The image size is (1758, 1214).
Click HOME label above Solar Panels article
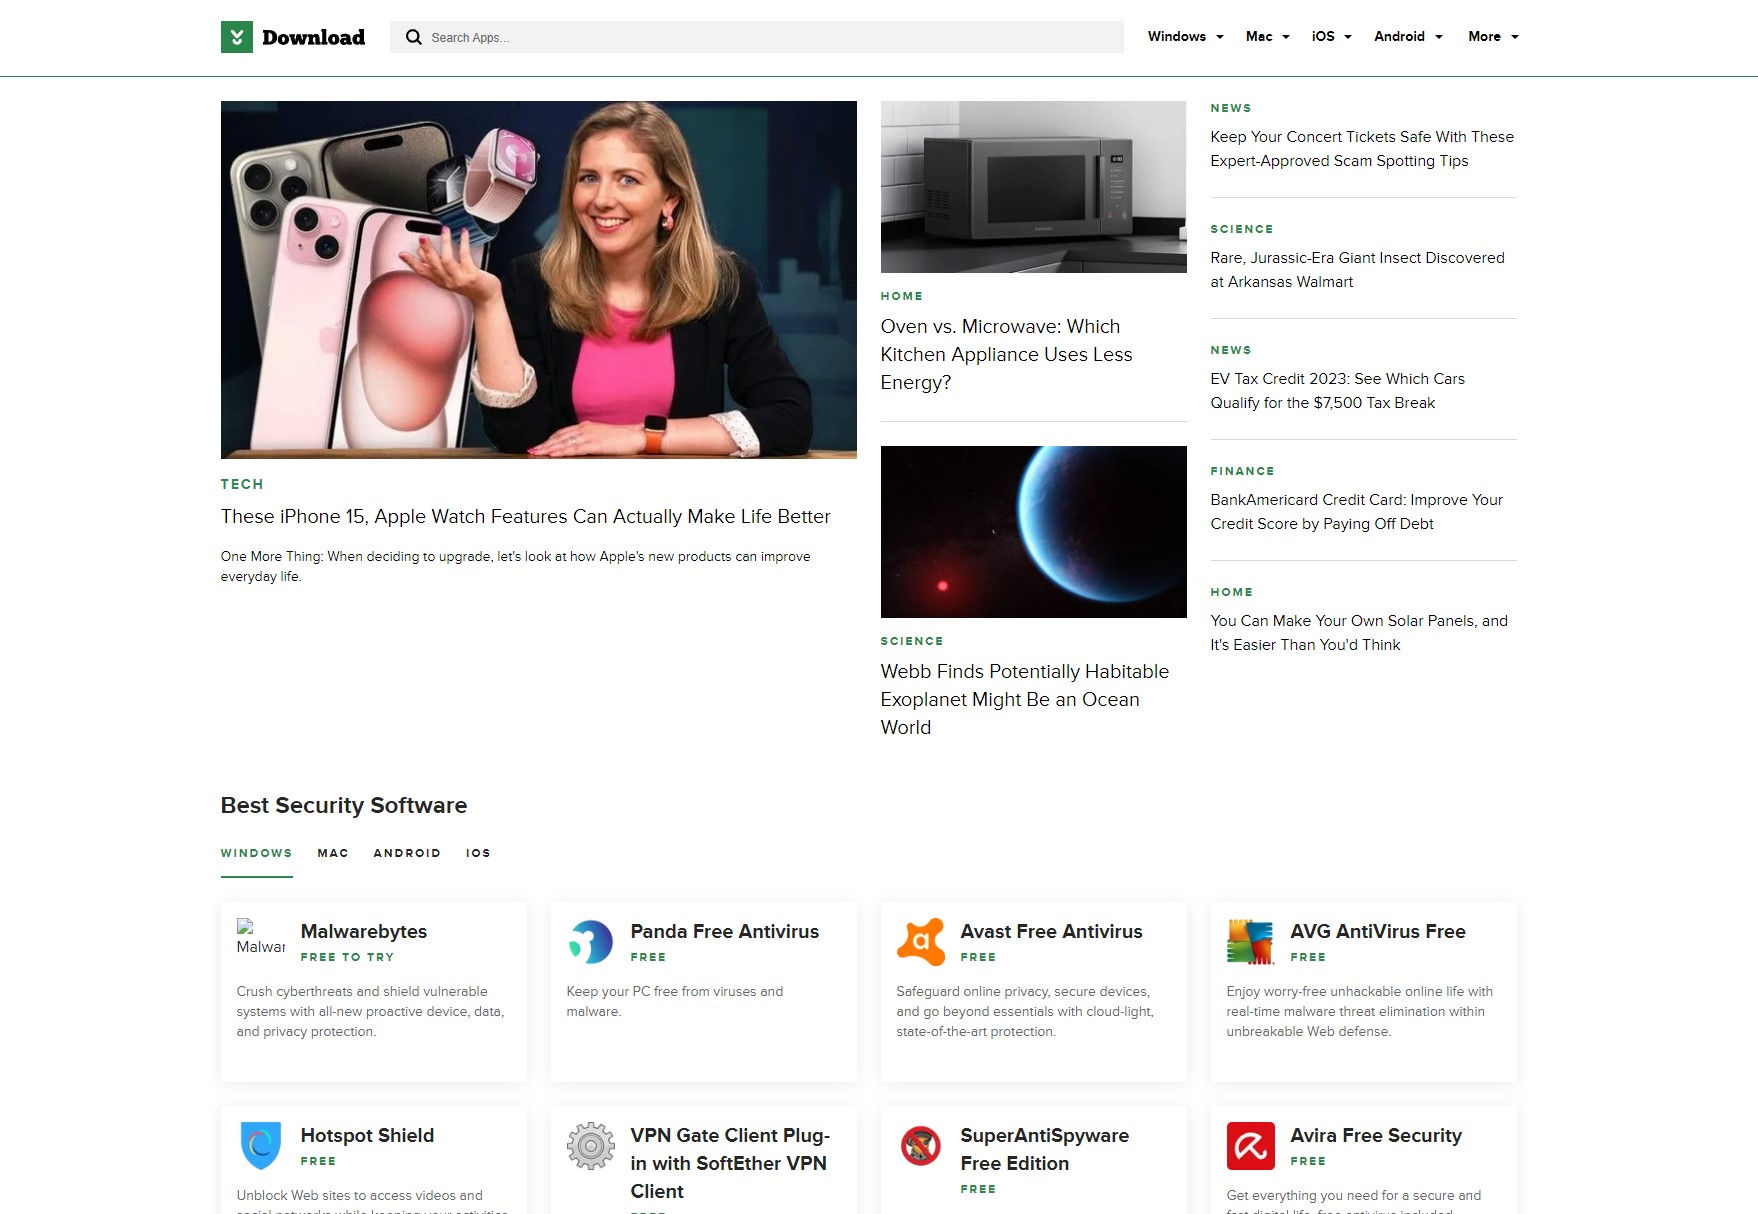point(1232,592)
